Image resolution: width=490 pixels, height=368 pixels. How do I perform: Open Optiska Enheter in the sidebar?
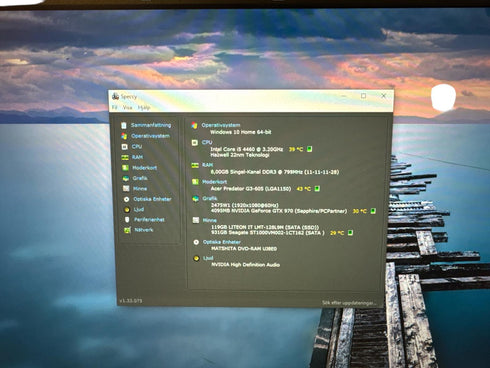point(152,199)
